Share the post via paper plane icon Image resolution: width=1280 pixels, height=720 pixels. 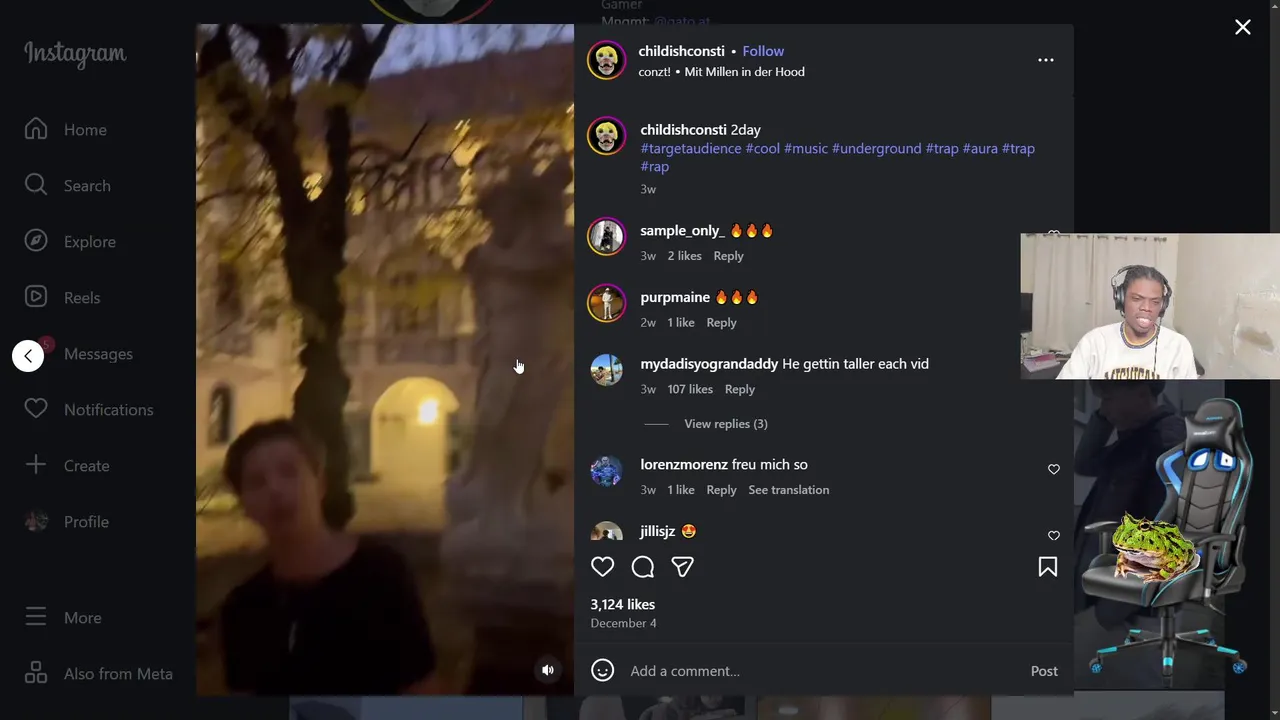tap(683, 567)
